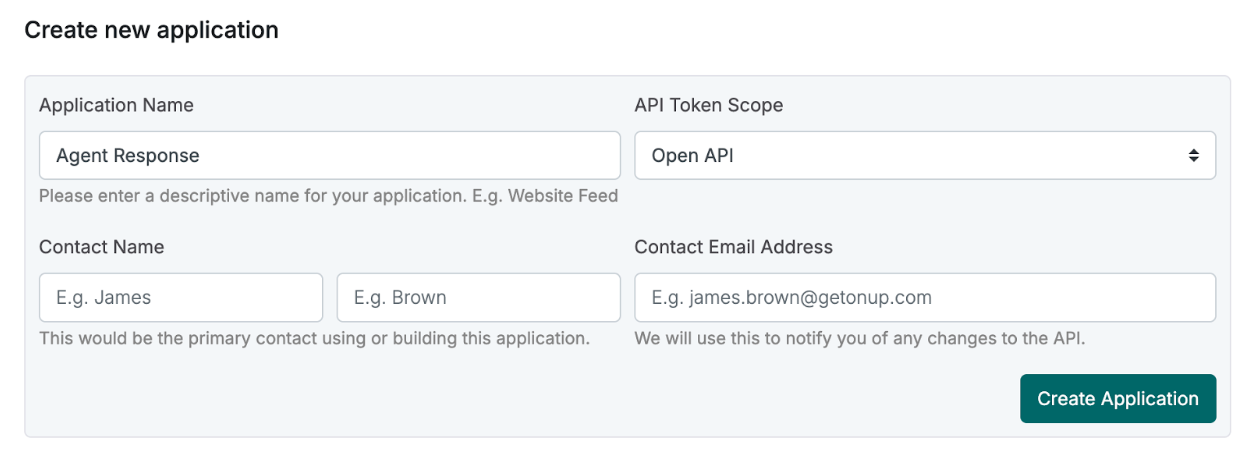Viewport: 1254px width, 456px height.
Task: Click the 'Application Name' field label
Action: pyautogui.click(x=116, y=105)
